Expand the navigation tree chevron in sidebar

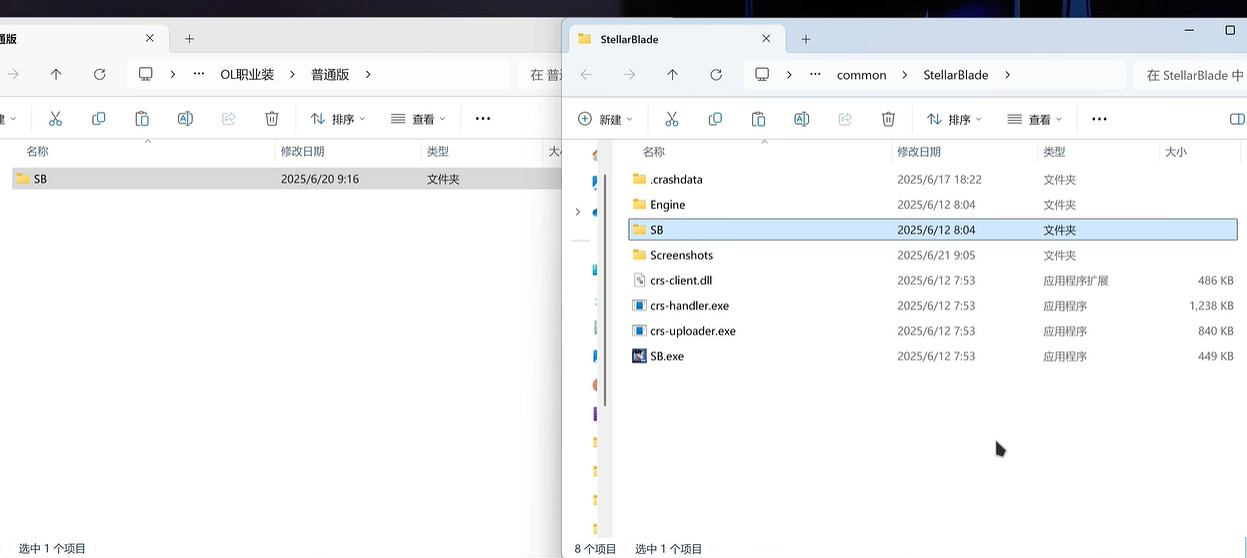coord(577,212)
